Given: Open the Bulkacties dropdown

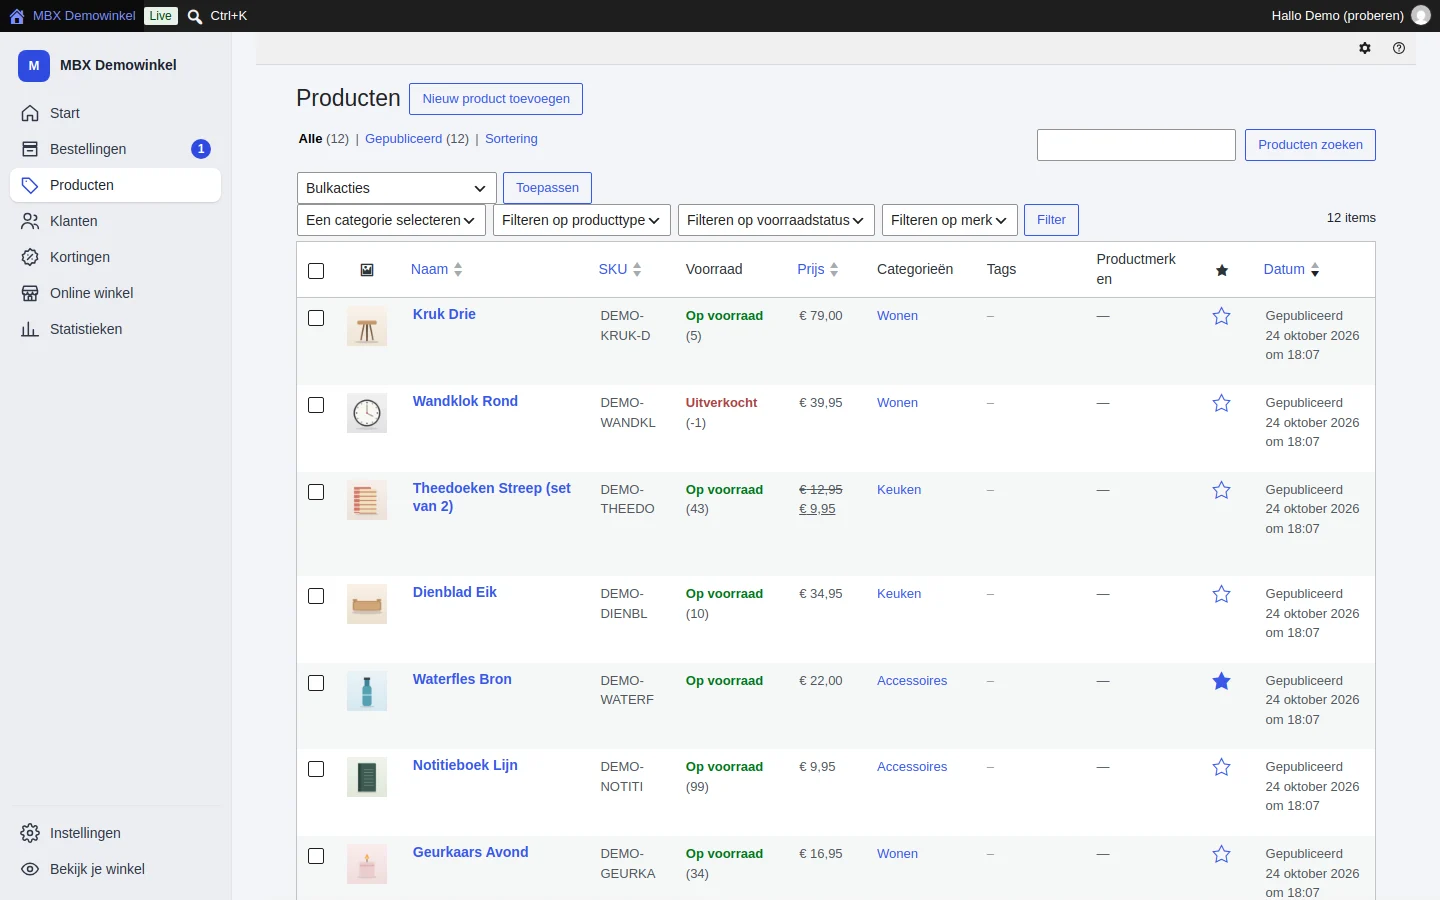Looking at the screenshot, I should click(x=397, y=188).
